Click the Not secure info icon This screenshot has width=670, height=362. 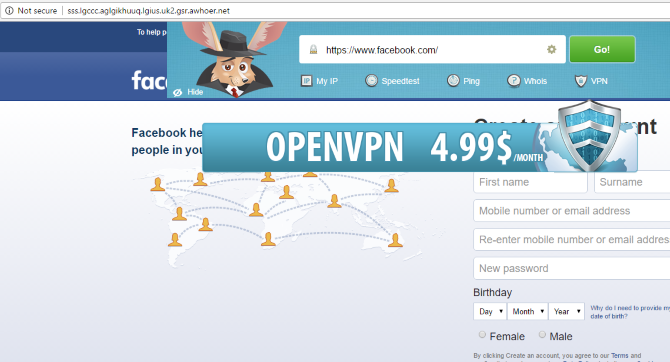(9, 11)
